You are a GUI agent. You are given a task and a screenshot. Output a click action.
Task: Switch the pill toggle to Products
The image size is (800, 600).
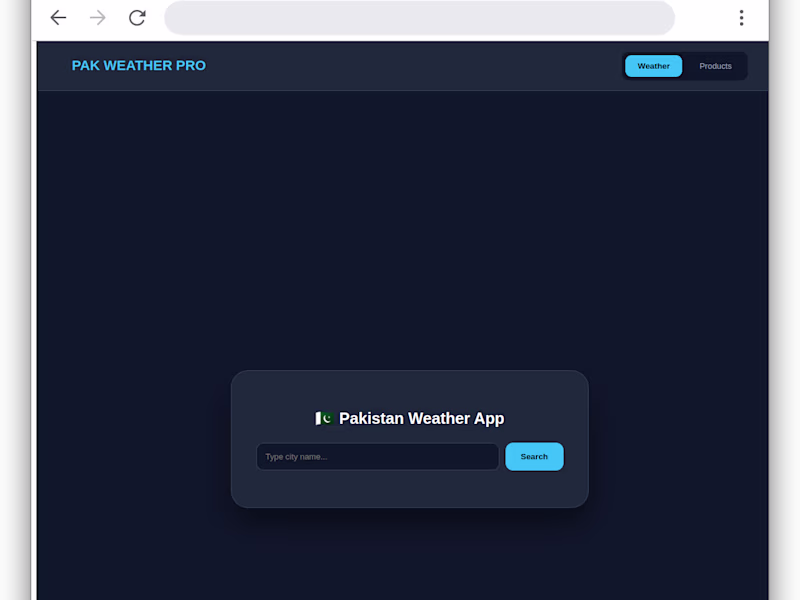715,66
